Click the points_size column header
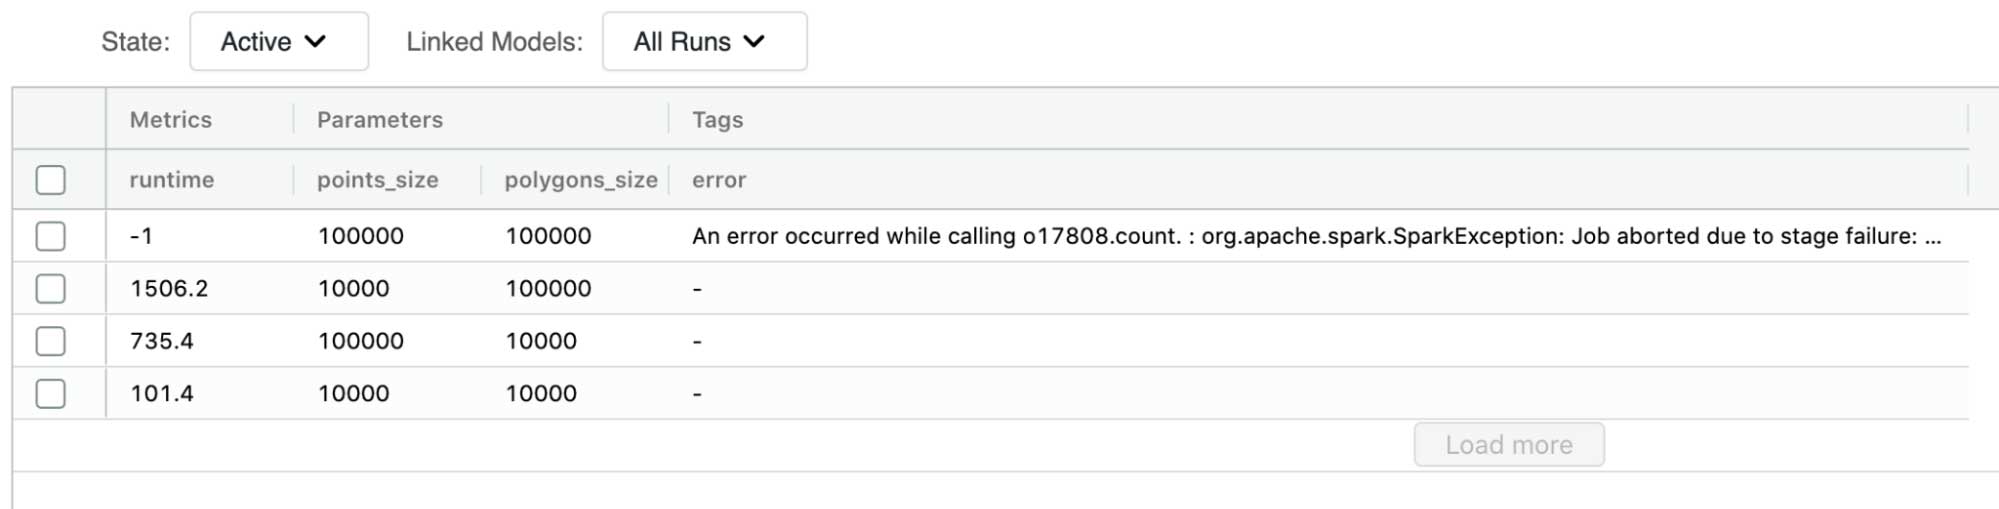 378,180
